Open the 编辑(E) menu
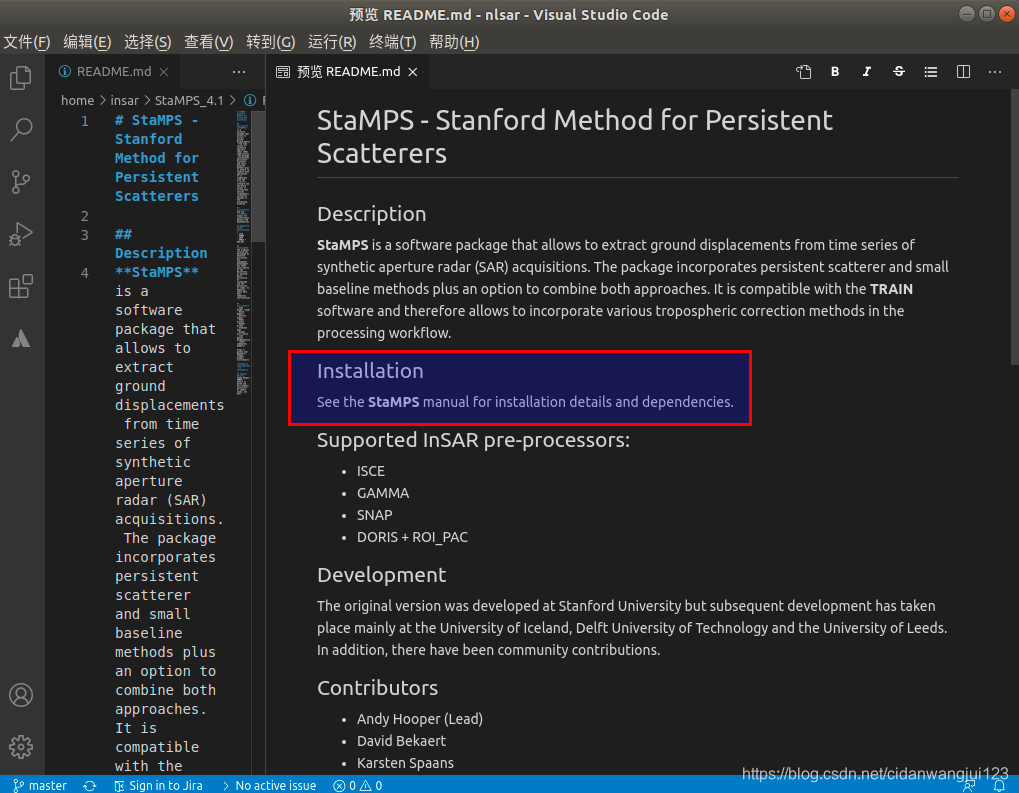Viewport: 1019px width, 793px height. tap(87, 42)
